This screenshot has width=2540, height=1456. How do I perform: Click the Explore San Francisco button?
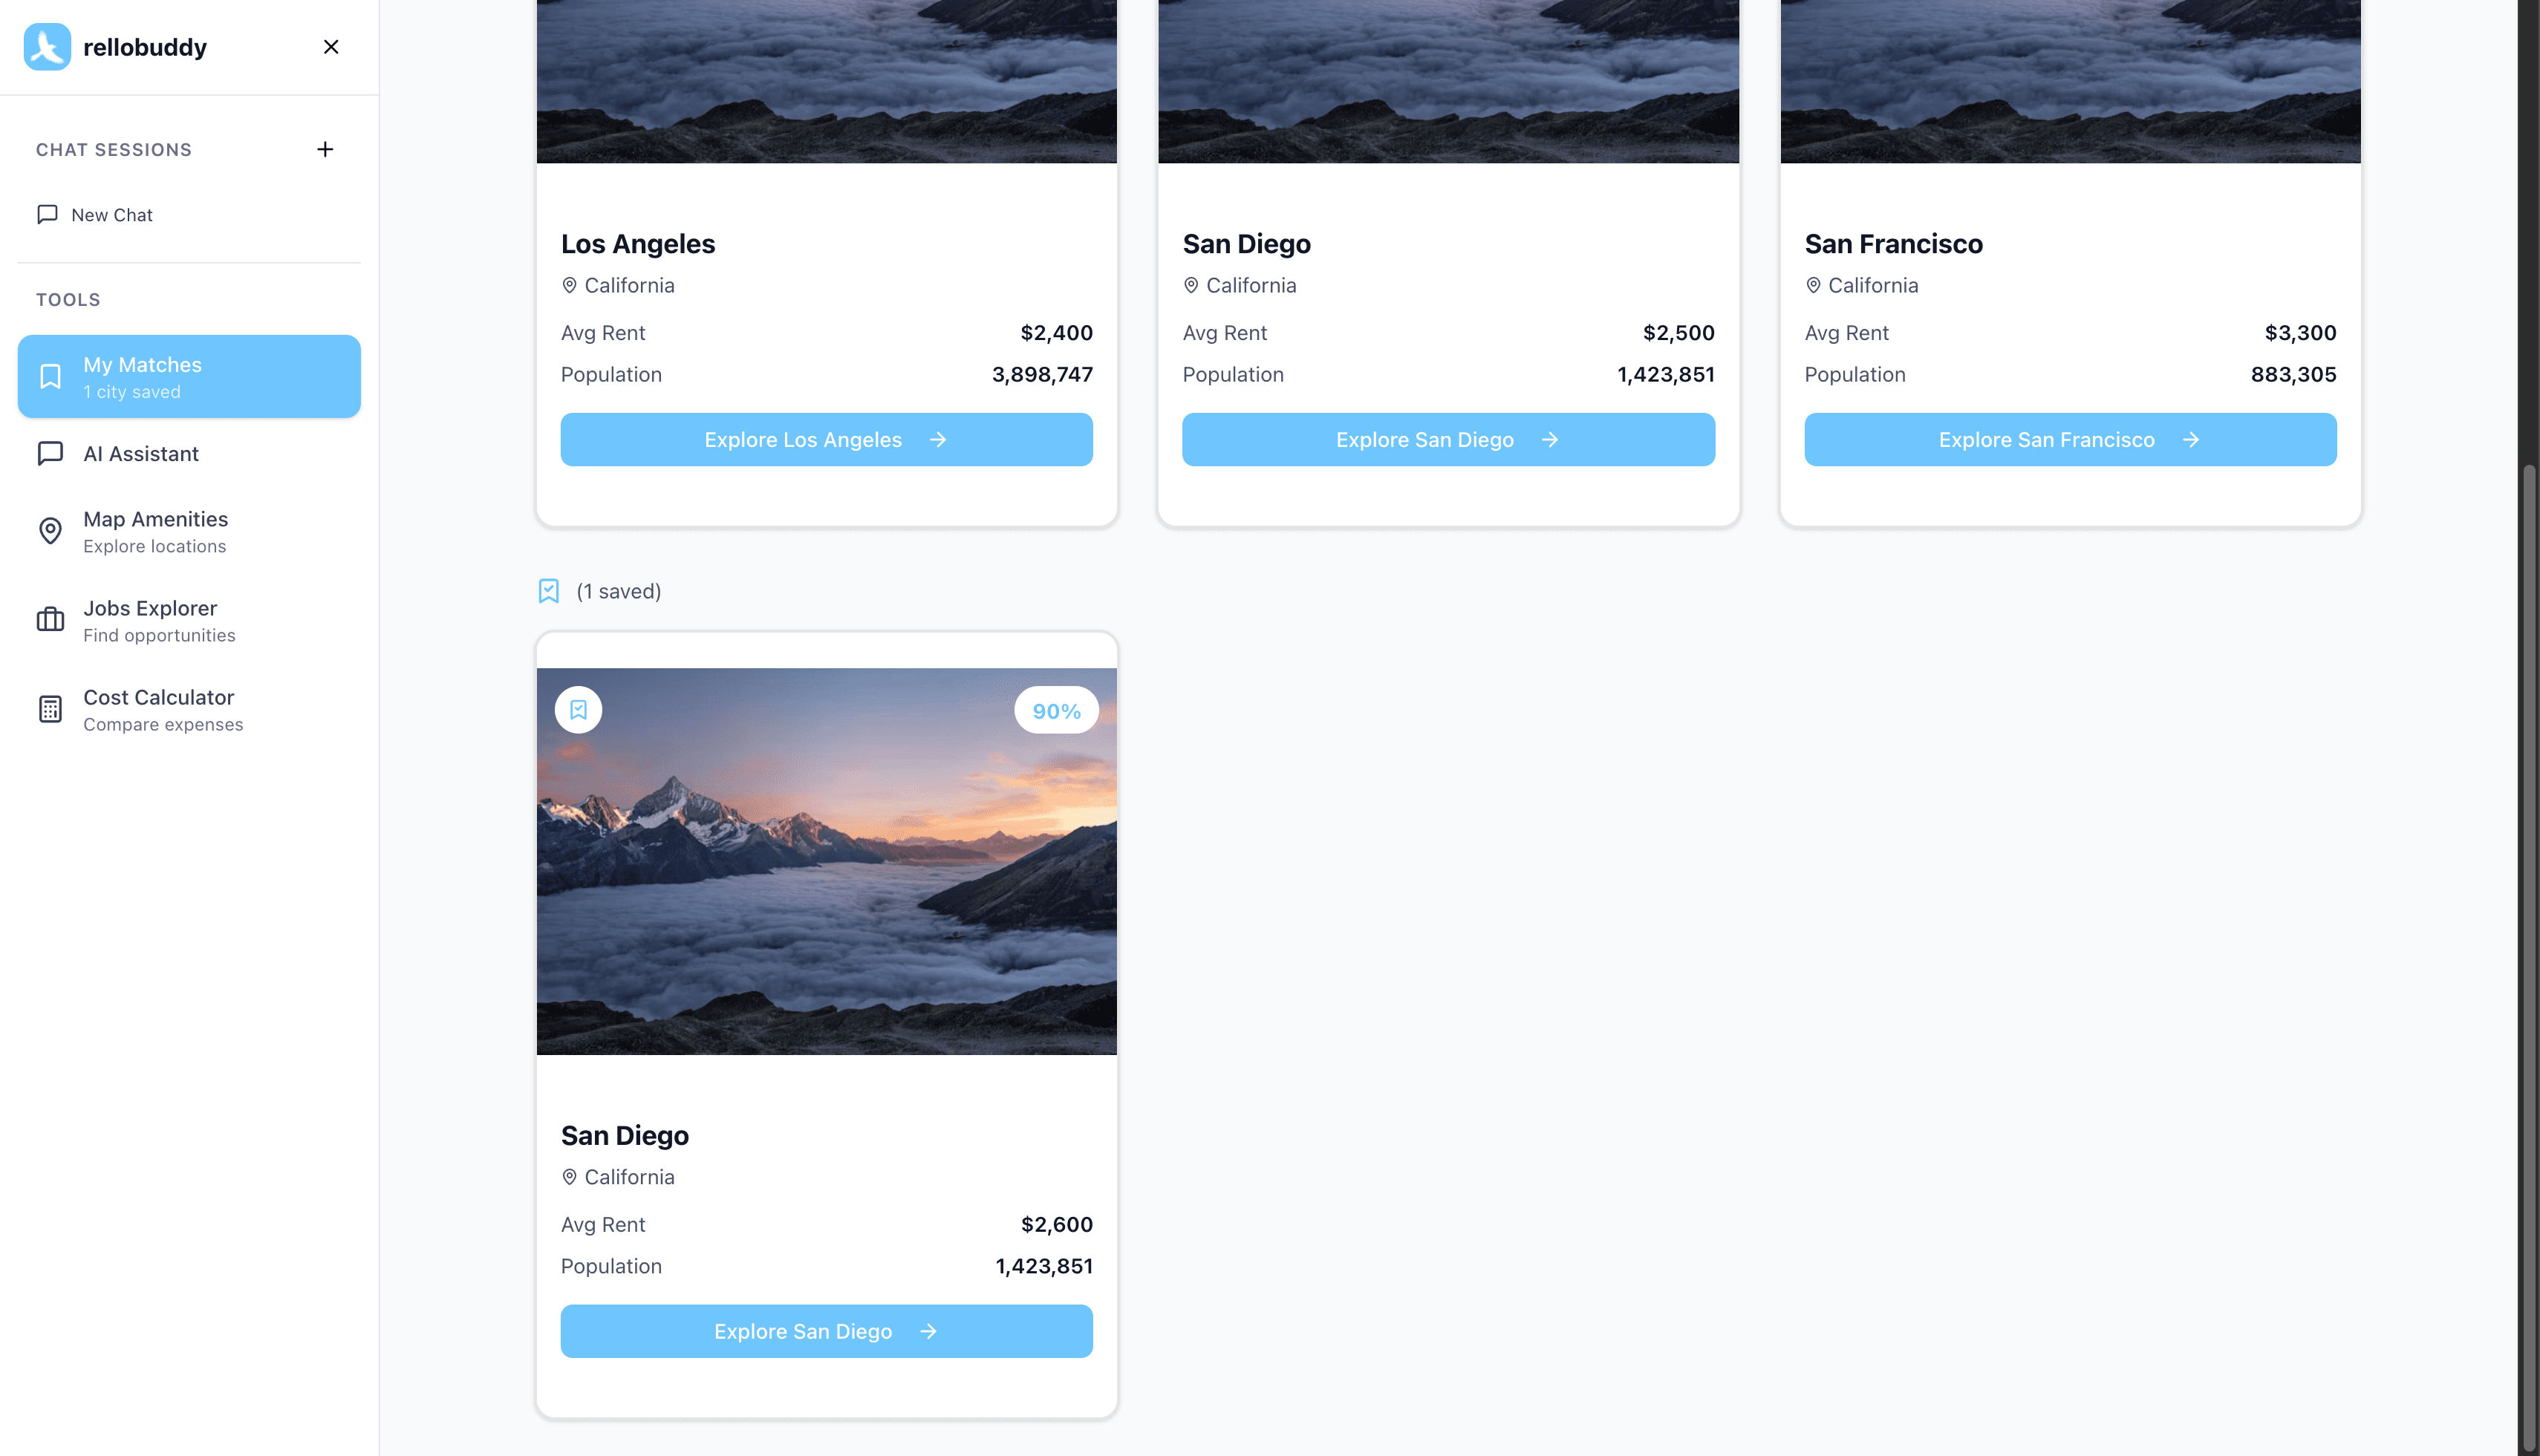[x=2070, y=440]
